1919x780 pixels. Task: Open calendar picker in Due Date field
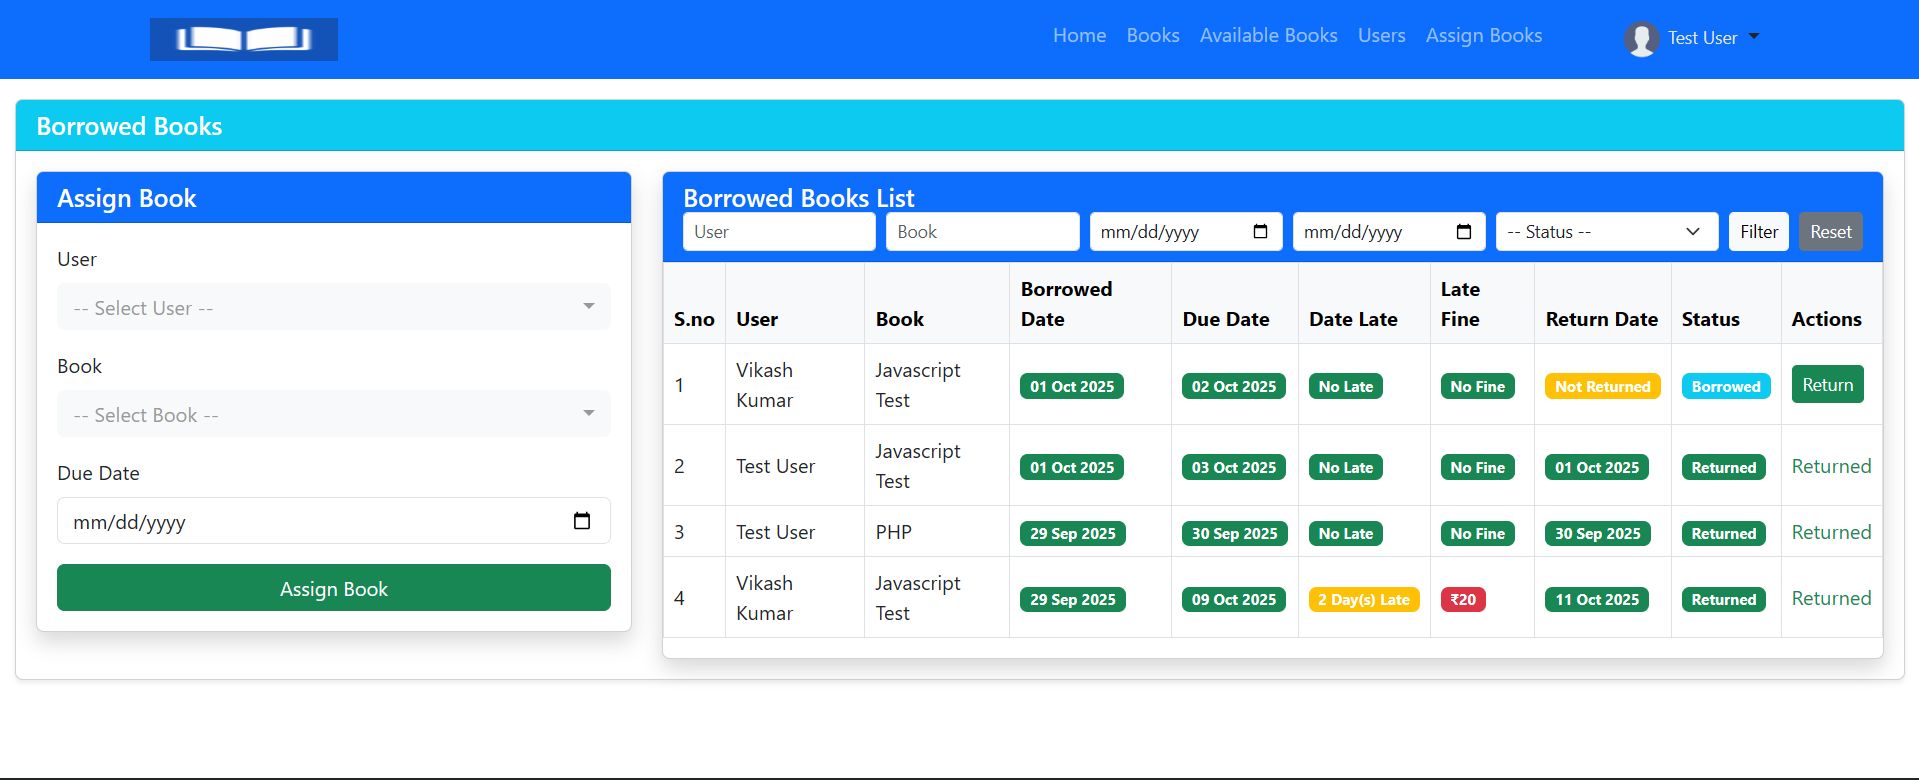click(581, 521)
